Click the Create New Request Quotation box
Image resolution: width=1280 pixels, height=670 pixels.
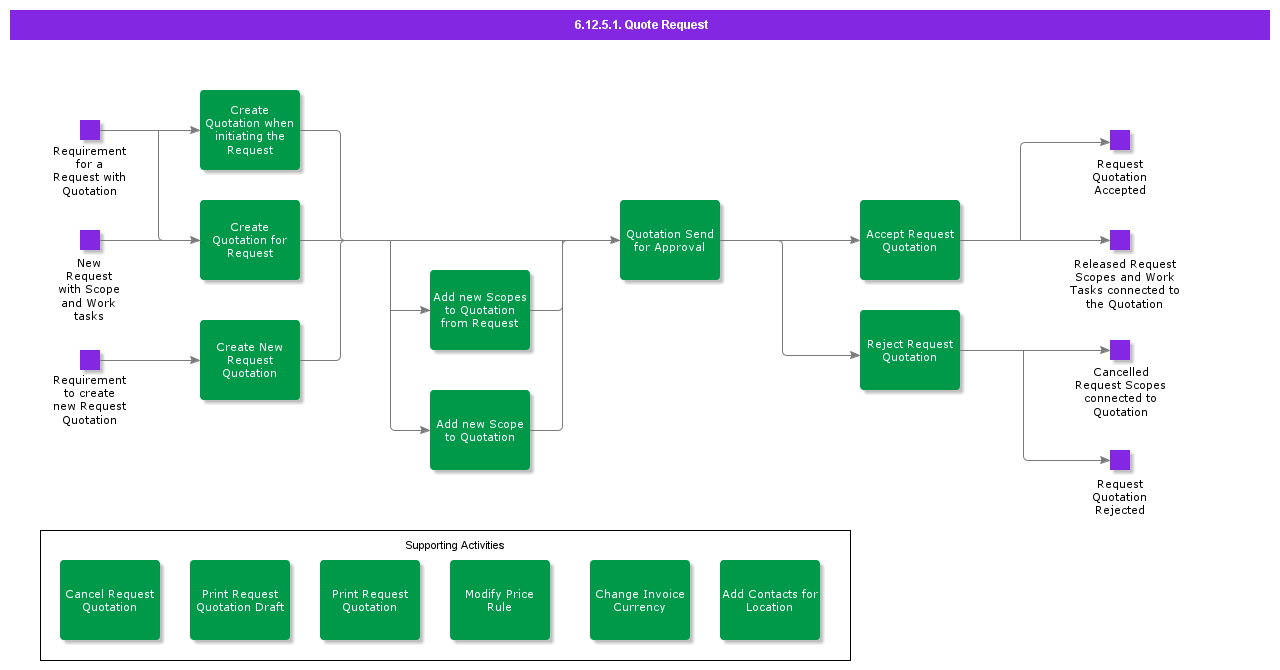[x=250, y=360]
